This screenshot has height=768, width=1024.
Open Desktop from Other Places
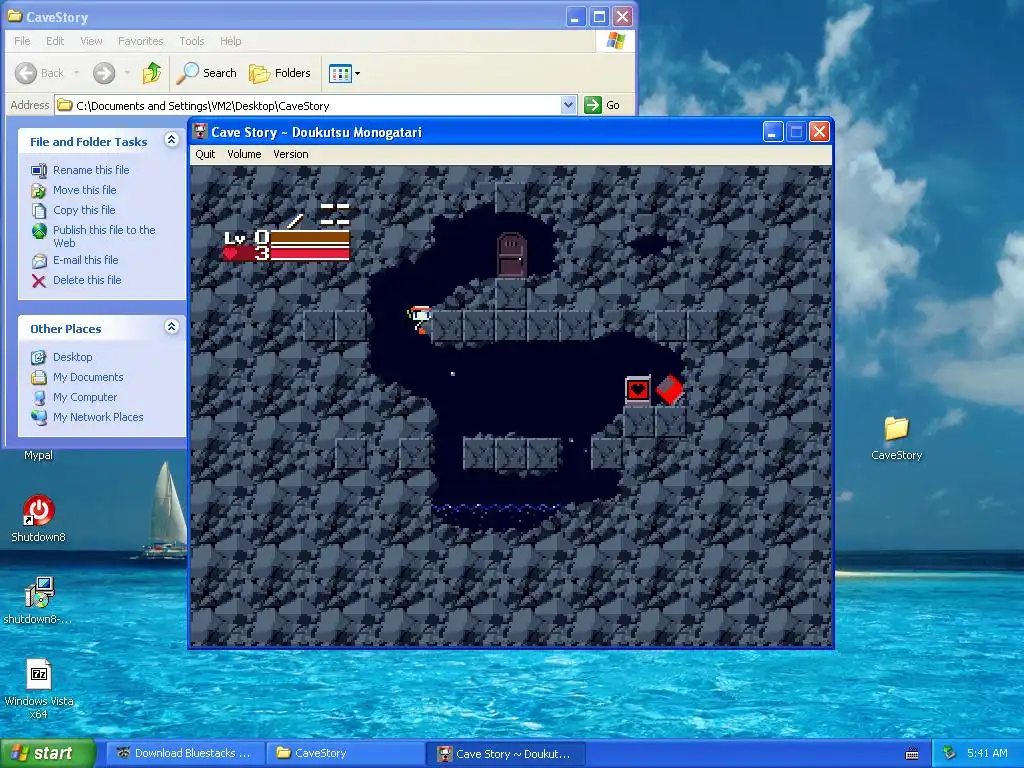[x=72, y=357]
